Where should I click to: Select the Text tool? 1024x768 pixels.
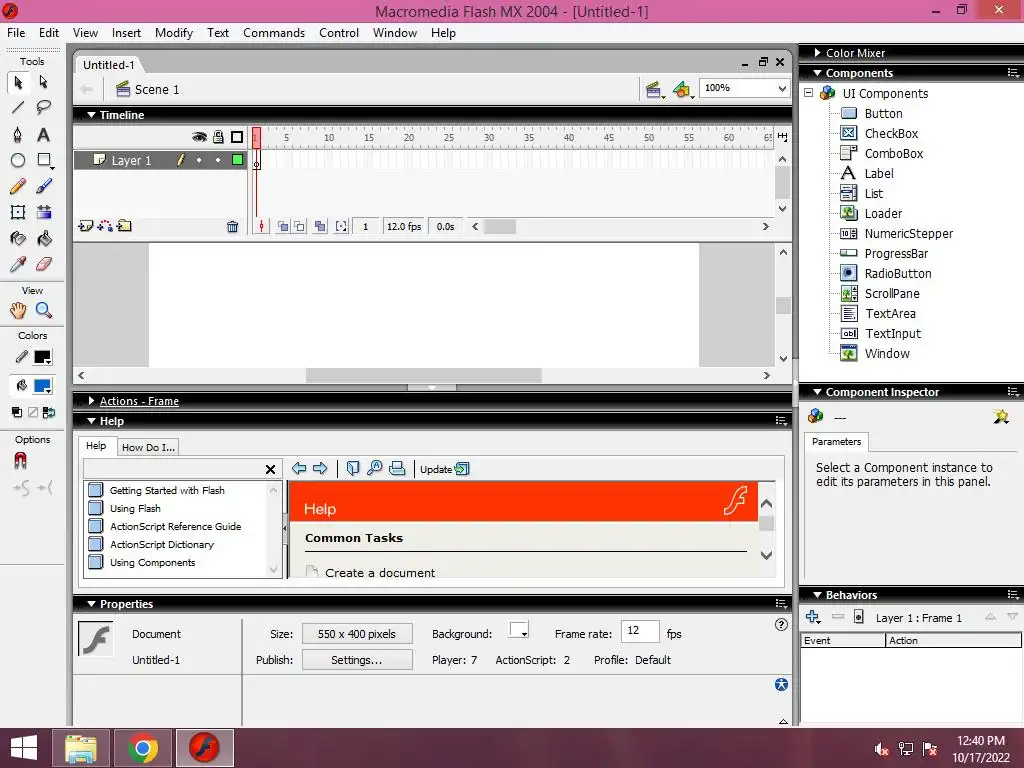point(44,135)
